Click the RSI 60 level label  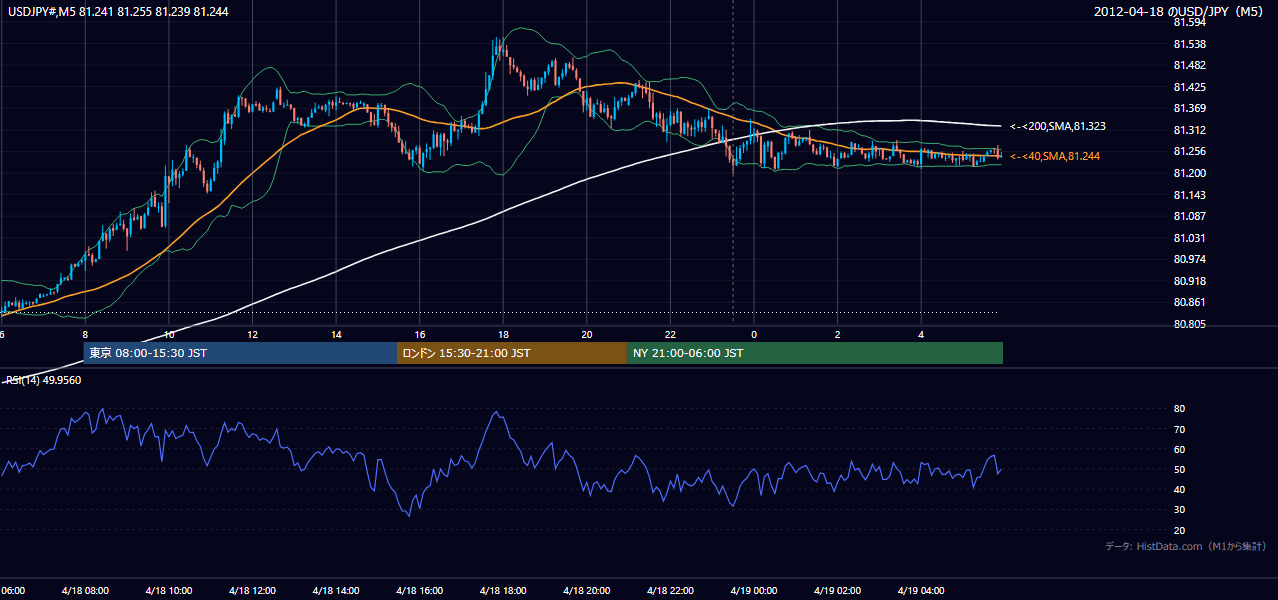[1179, 449]
